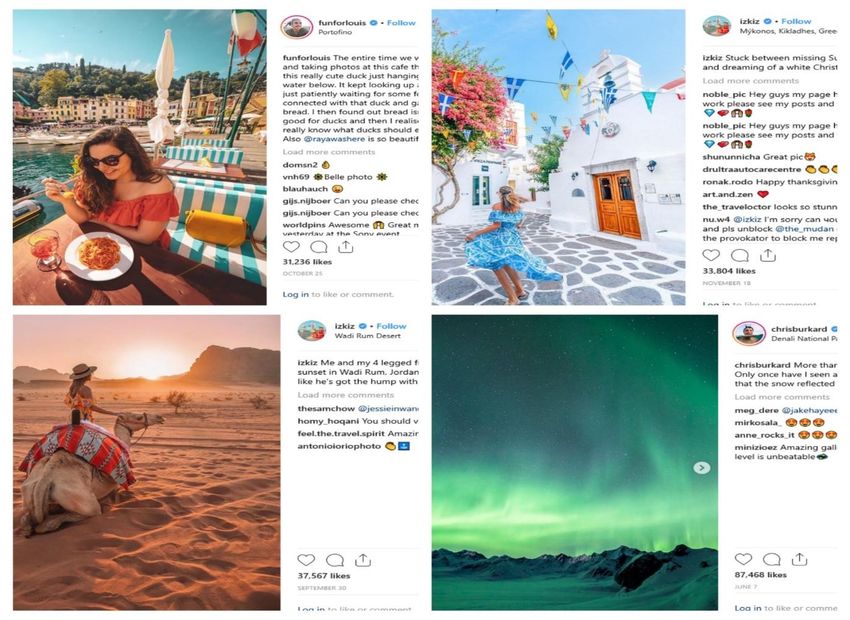Open the @rayawashere mention link
The image size is (850, 620).
[334, 139]
